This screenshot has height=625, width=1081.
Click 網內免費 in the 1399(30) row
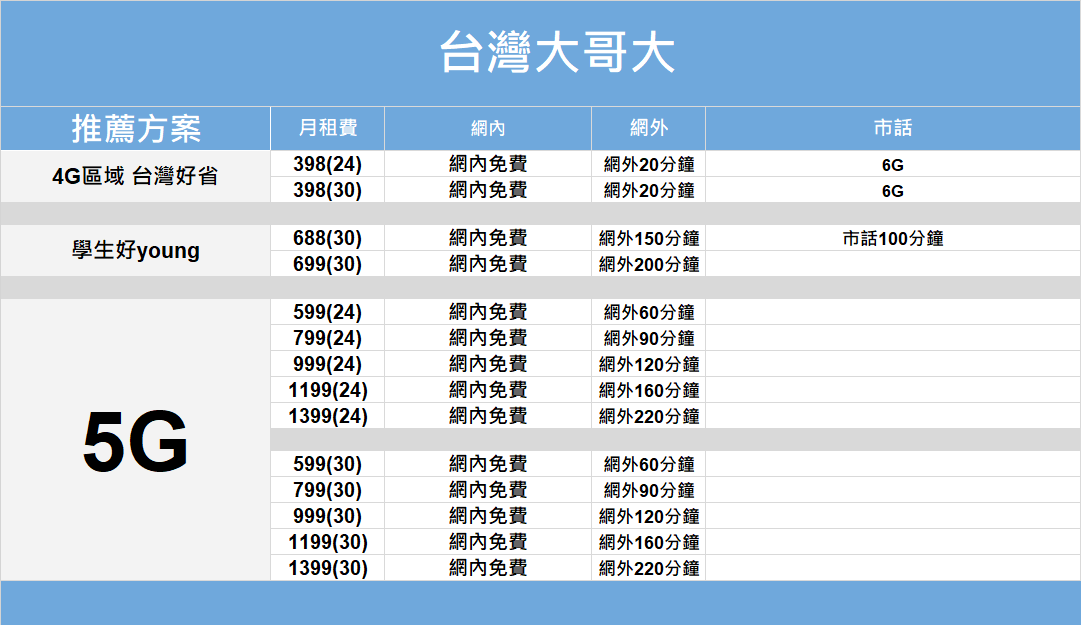(x=487, y=568)
